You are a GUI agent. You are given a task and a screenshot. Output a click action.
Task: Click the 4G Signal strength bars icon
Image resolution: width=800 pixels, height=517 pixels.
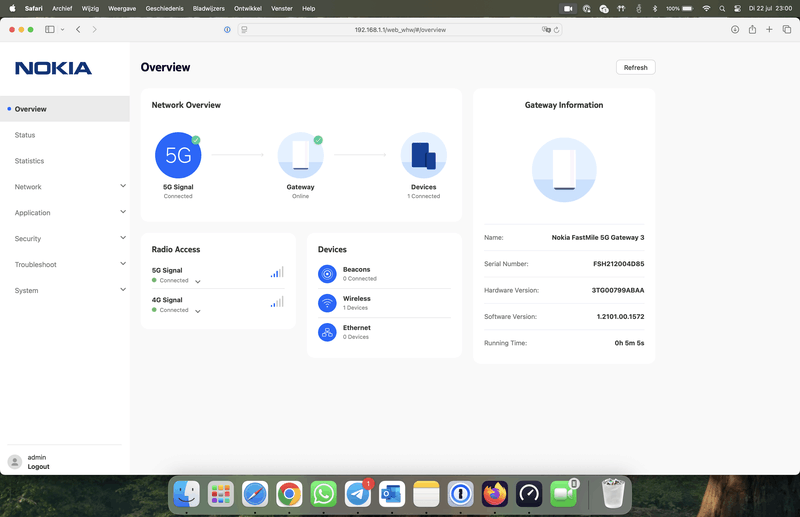277,302
